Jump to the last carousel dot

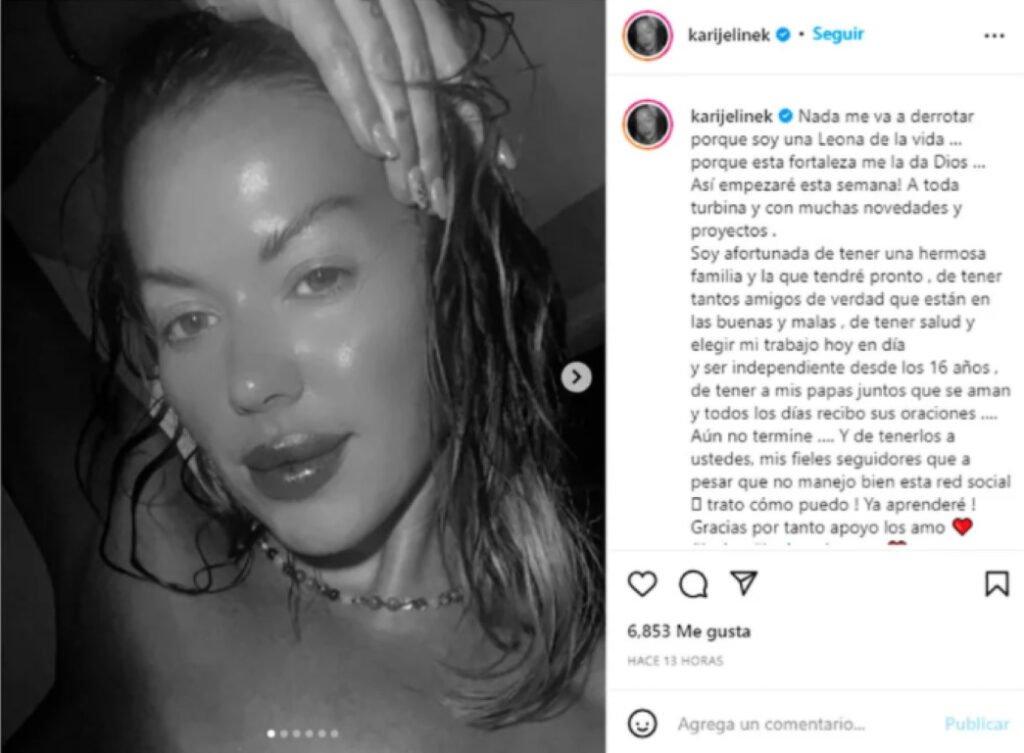(334, 733)
